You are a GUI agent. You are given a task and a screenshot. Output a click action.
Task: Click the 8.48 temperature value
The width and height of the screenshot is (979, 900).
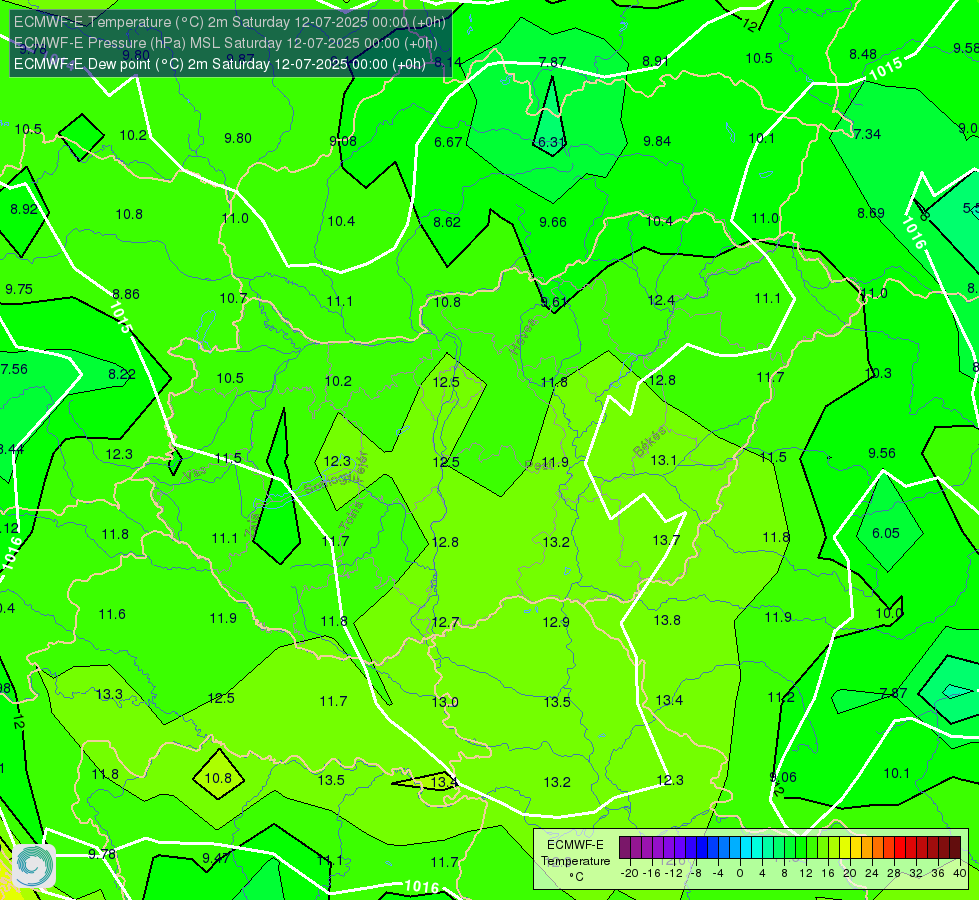(x=863, y=54)
